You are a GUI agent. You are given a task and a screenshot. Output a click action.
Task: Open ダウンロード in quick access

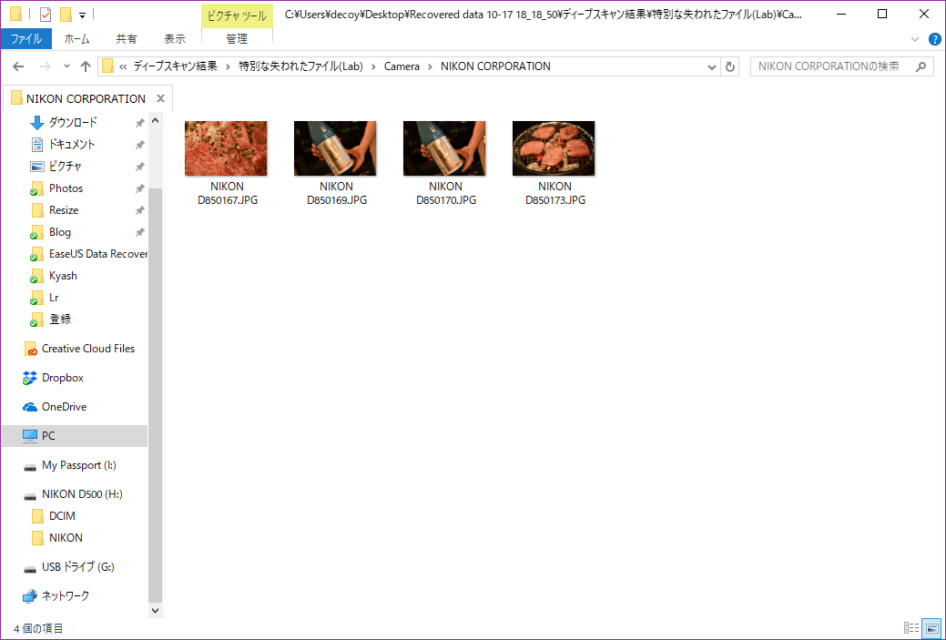72,122
